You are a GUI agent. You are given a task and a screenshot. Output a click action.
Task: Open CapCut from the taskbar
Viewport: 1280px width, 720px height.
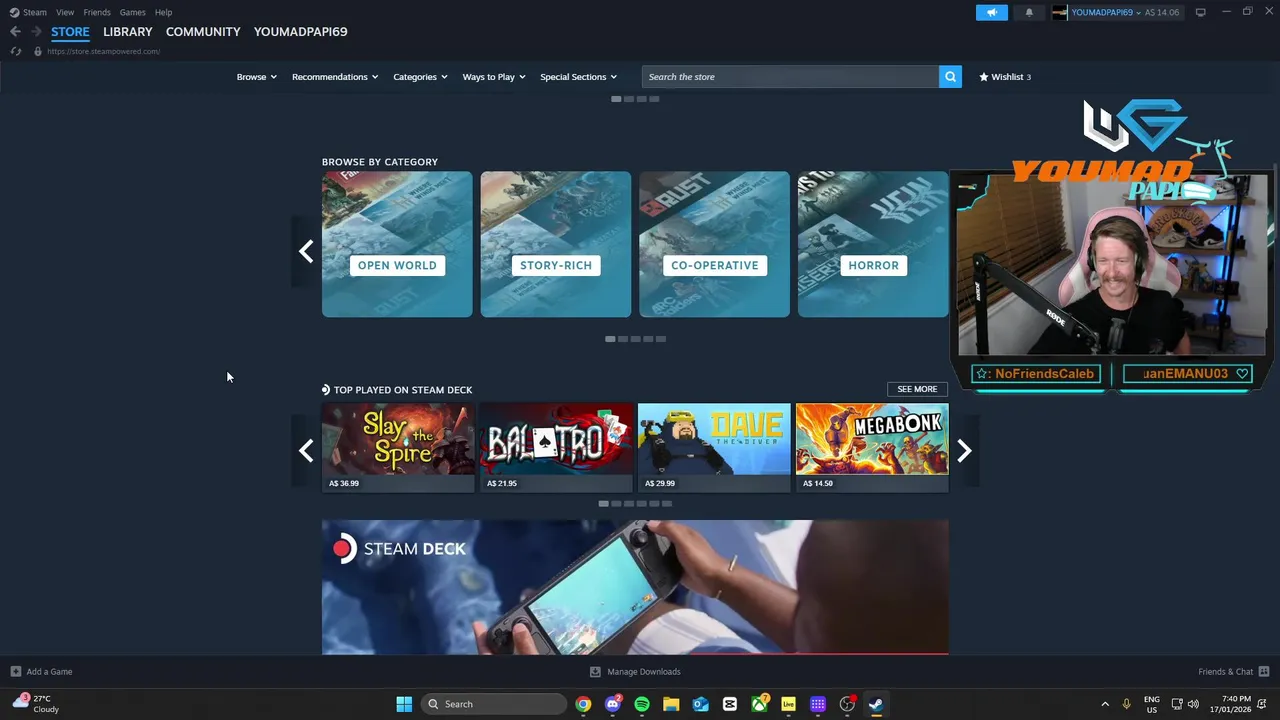point(730,704)
